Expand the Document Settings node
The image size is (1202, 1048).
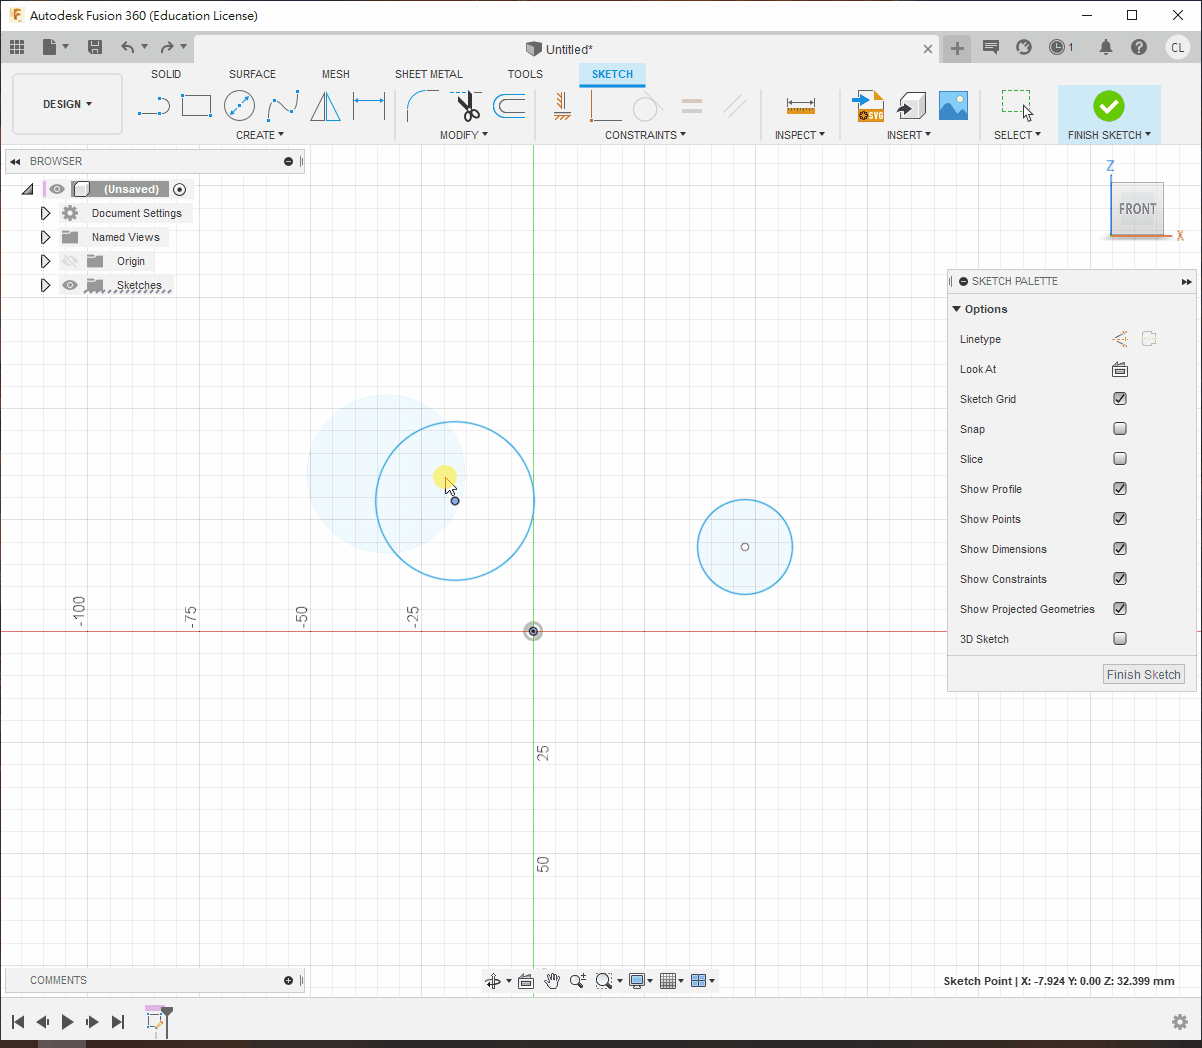pyautogui.click(x=45, y=213)
